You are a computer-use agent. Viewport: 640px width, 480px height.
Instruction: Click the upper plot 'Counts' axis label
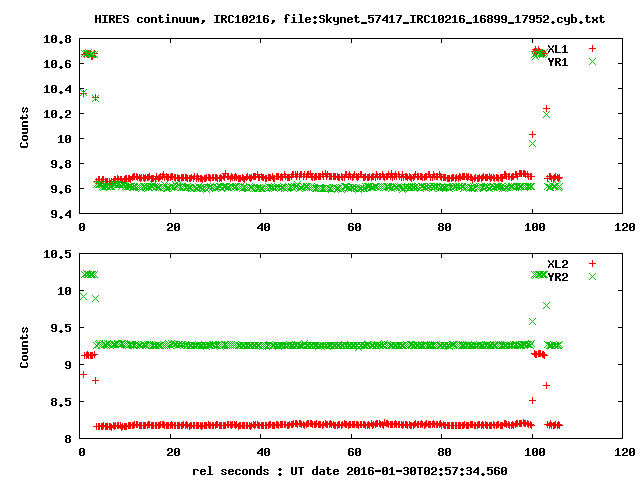[24, 127]
